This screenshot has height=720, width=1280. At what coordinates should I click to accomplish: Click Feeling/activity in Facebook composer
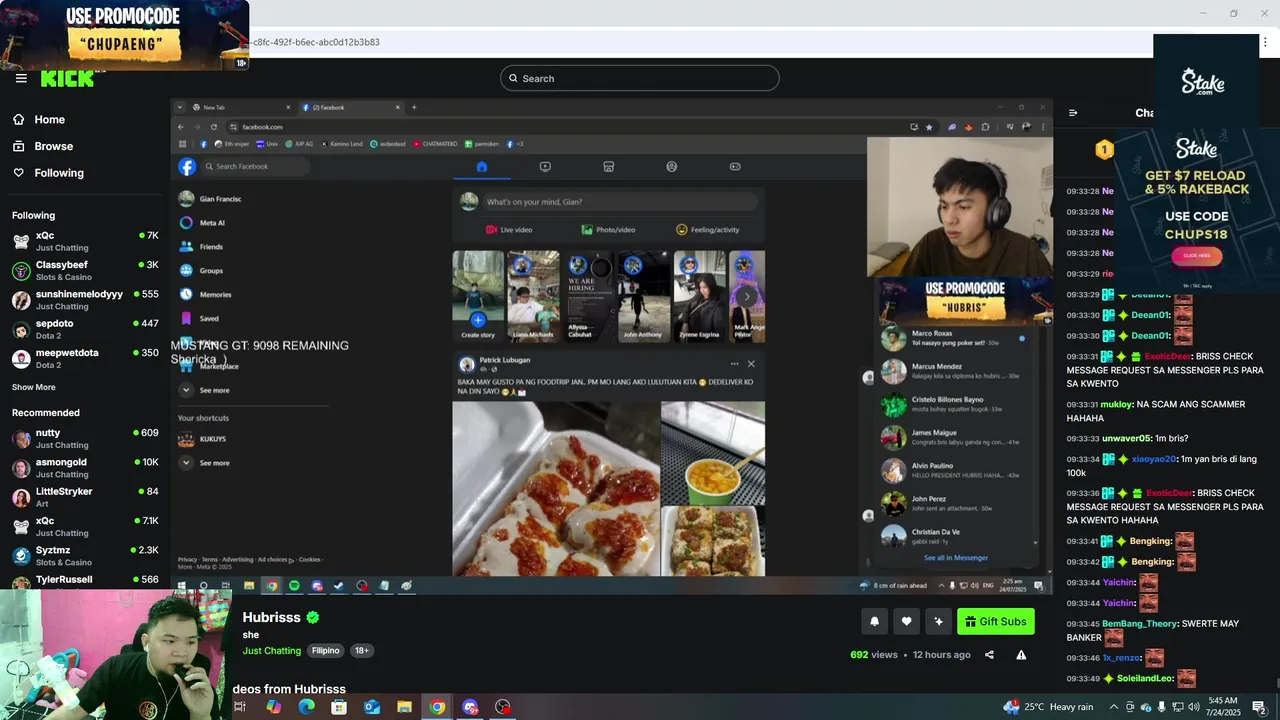tap(708, 230)
